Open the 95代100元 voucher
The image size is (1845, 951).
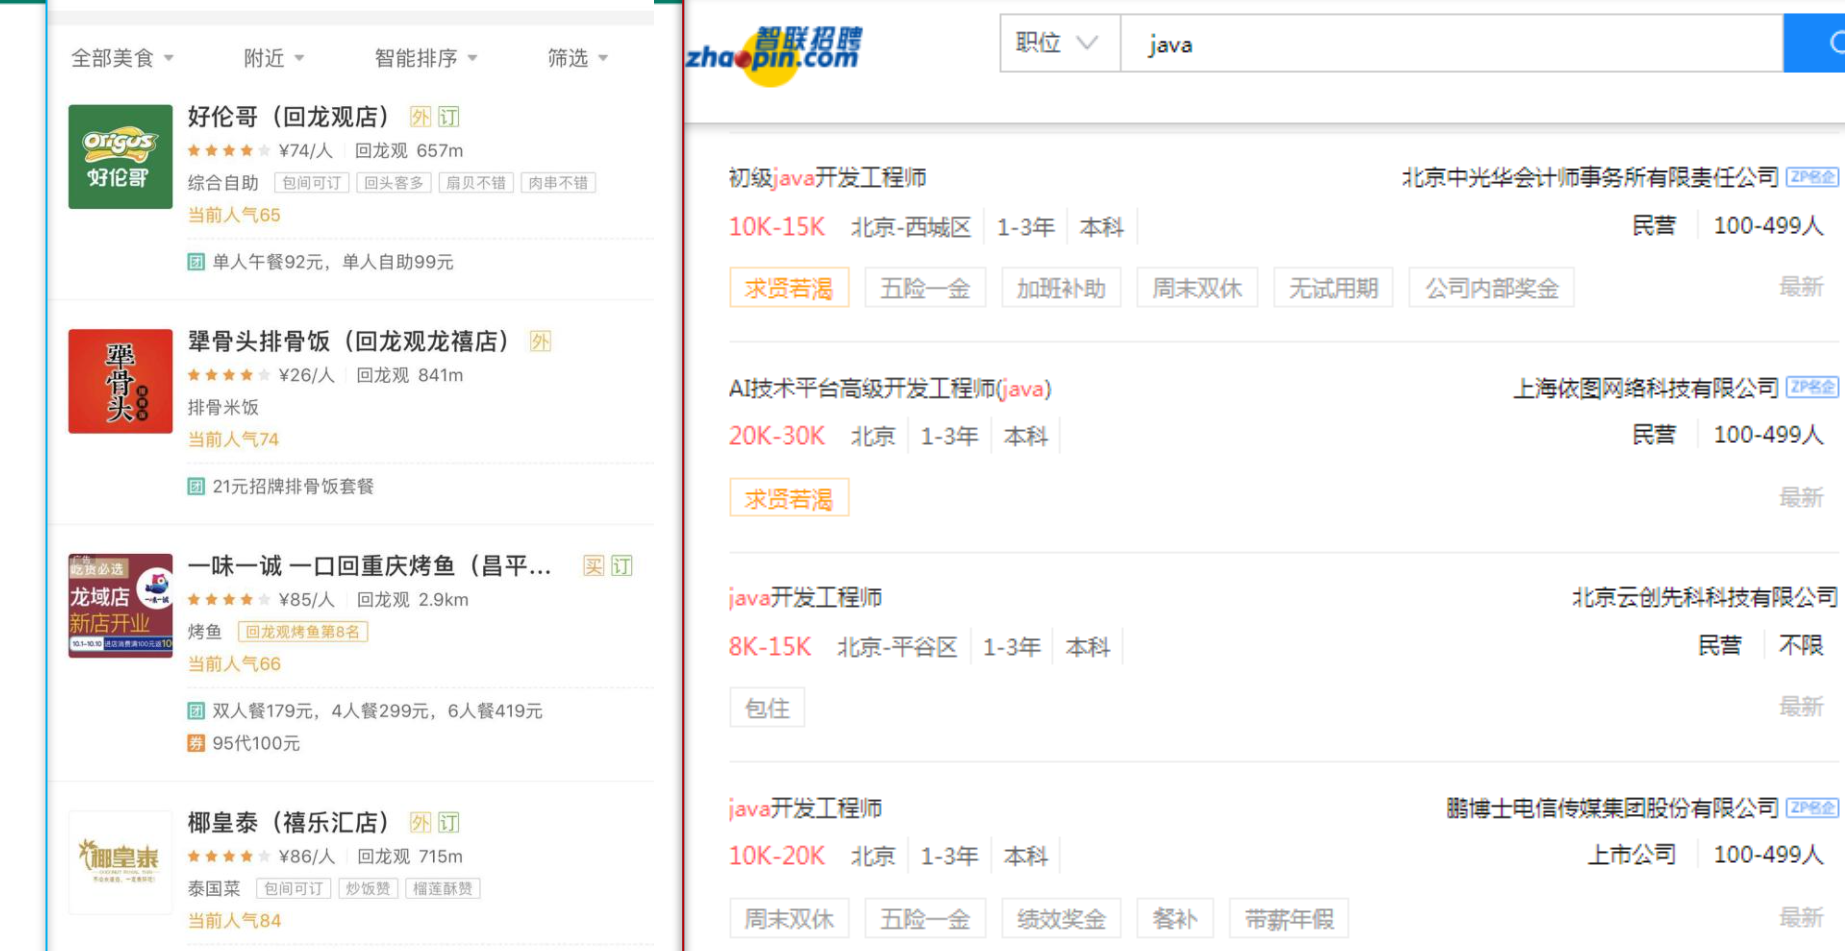tap(256, 743)
